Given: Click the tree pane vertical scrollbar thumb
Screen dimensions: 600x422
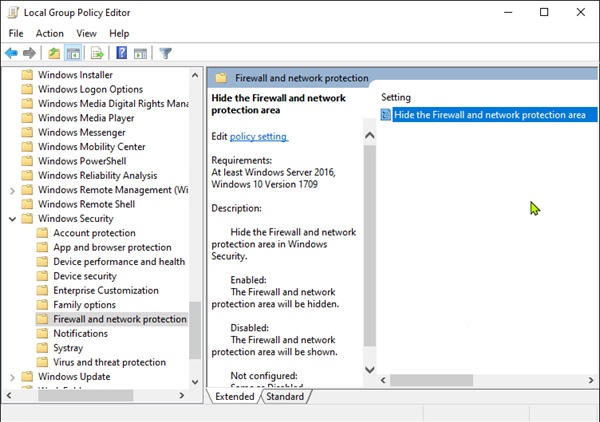Looking at the screenshot, I should point(195,331).
